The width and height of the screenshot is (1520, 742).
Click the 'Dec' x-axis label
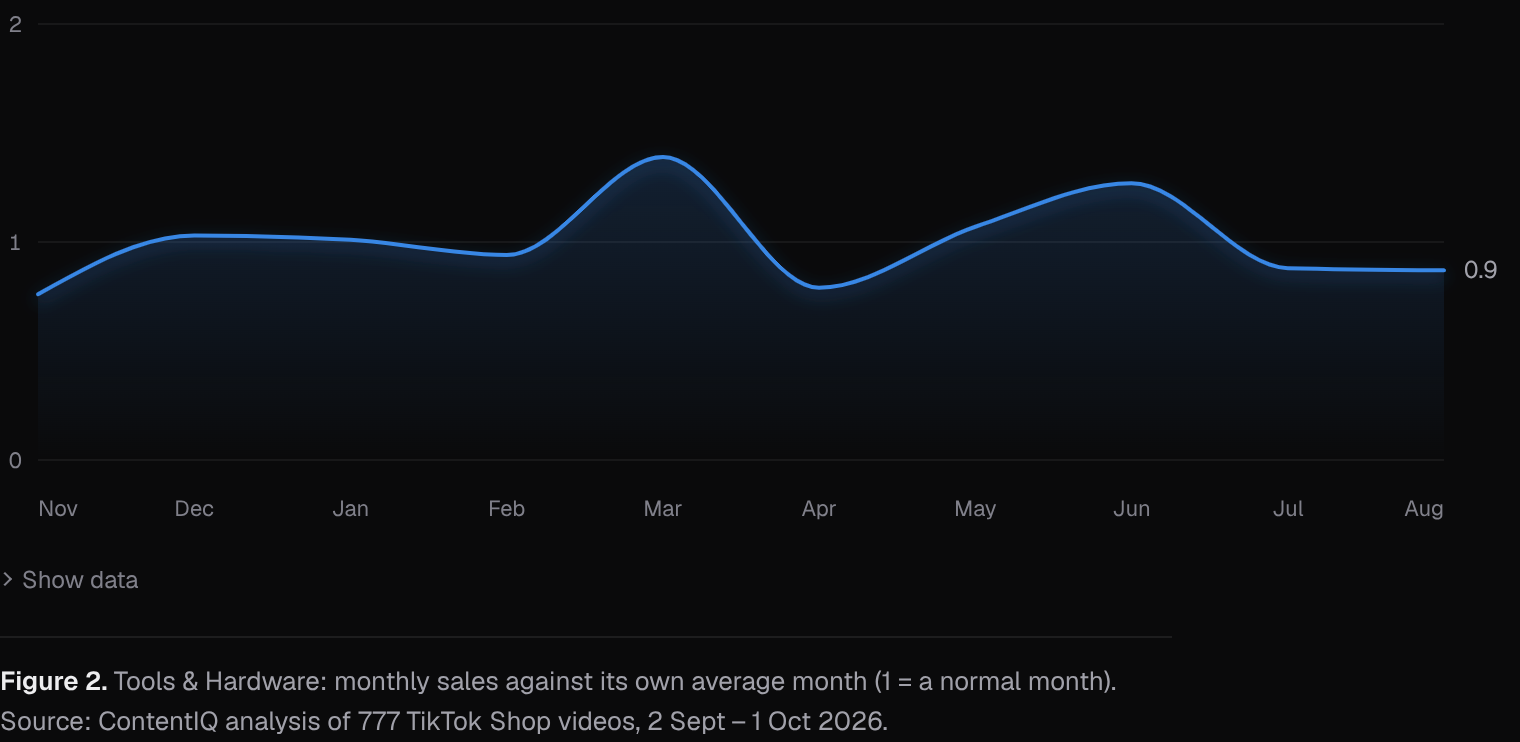[194, 509]
